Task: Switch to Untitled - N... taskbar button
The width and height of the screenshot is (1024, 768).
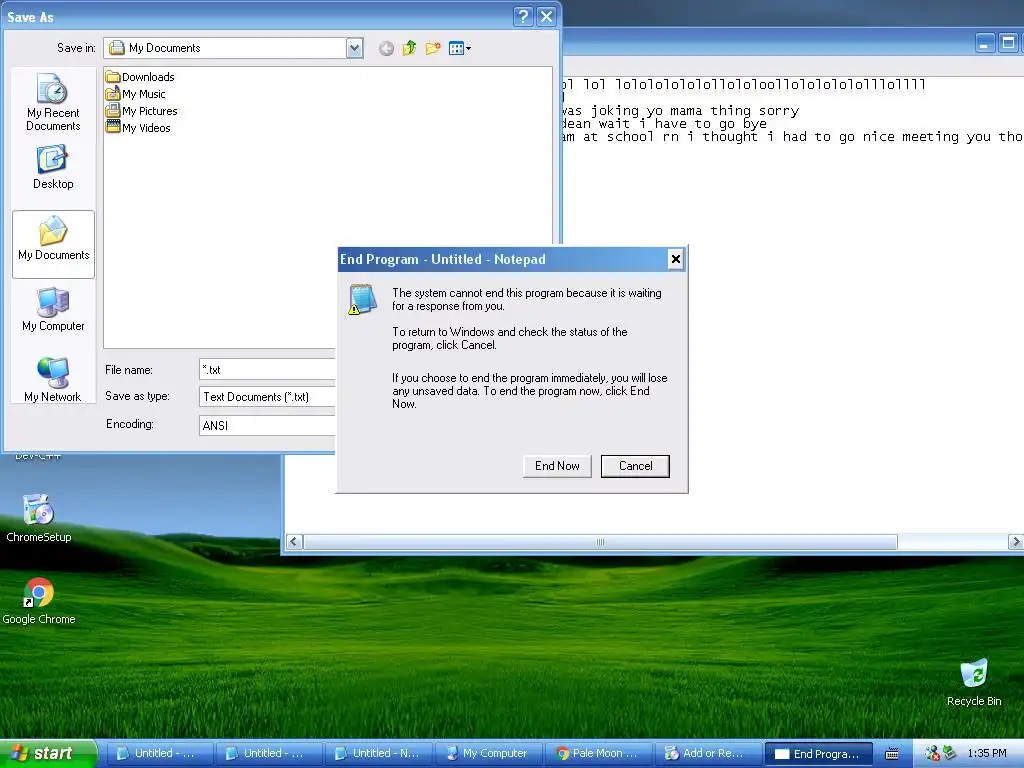Action: 377,754
